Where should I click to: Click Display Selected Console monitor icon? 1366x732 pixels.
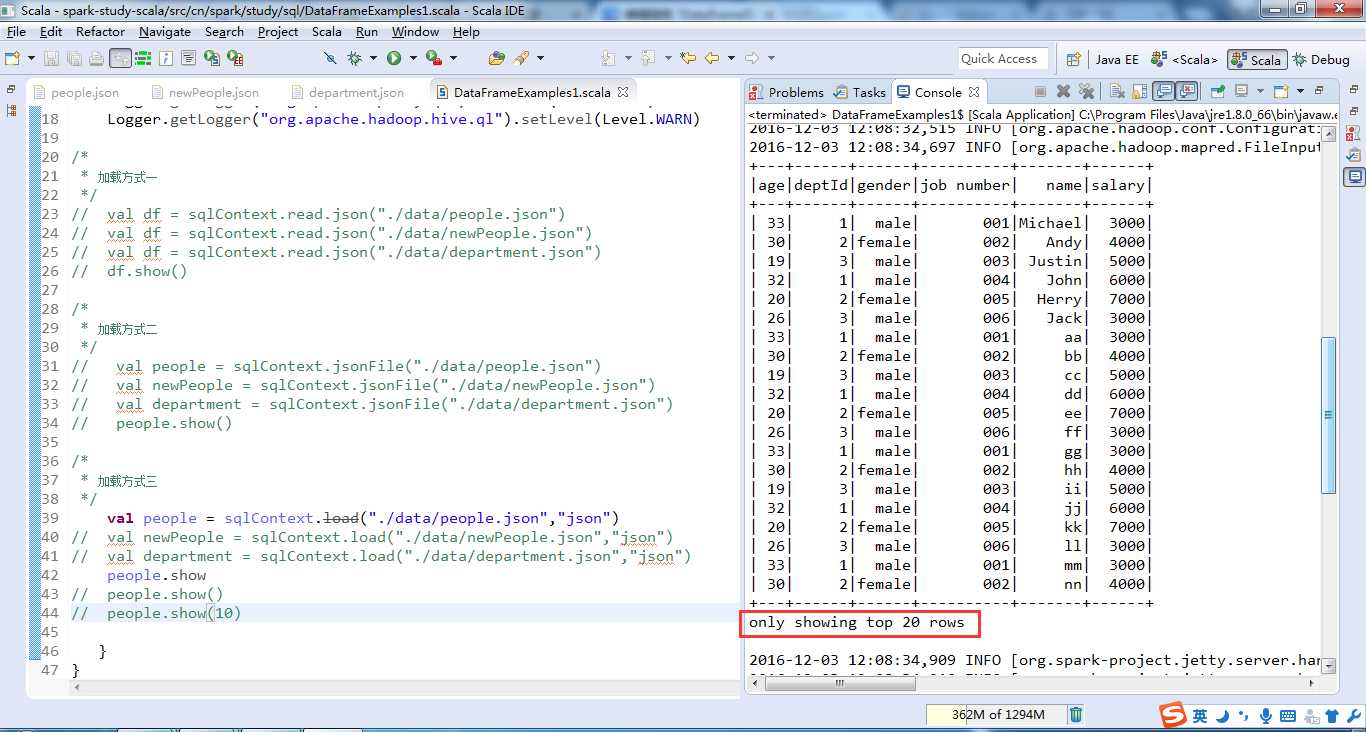coord(1242,91)
